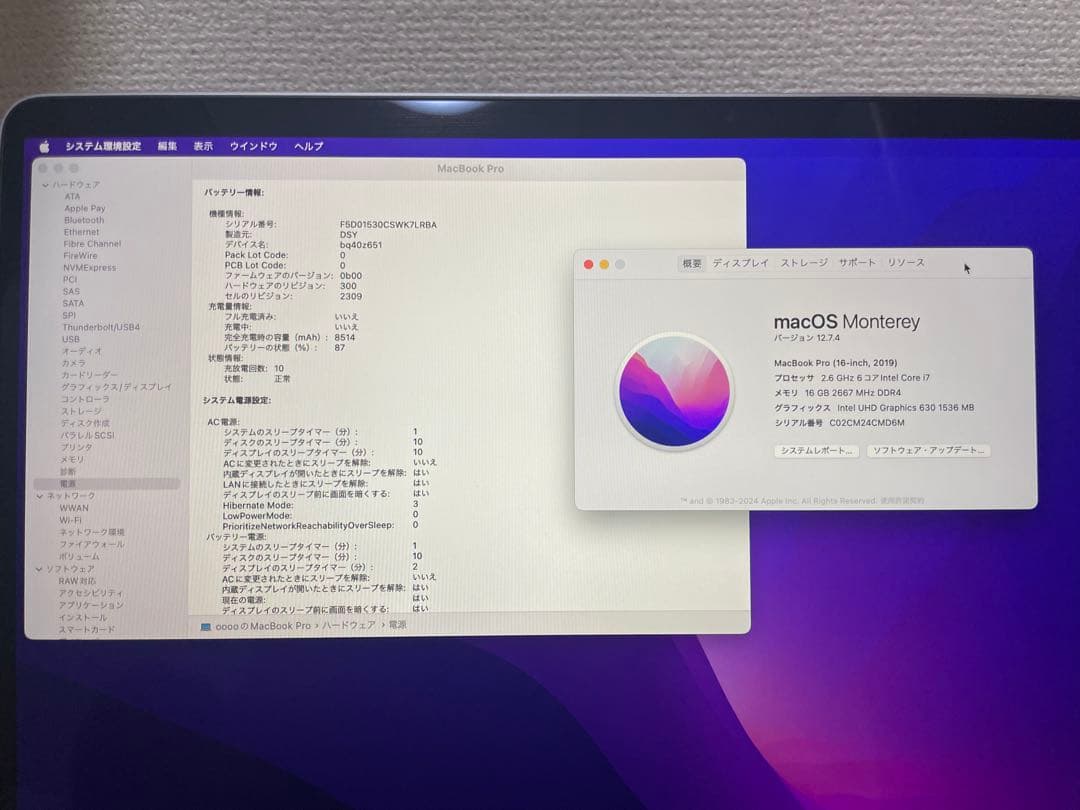
Task: Select USB in the sidebar
Action: tap(70, 339)
